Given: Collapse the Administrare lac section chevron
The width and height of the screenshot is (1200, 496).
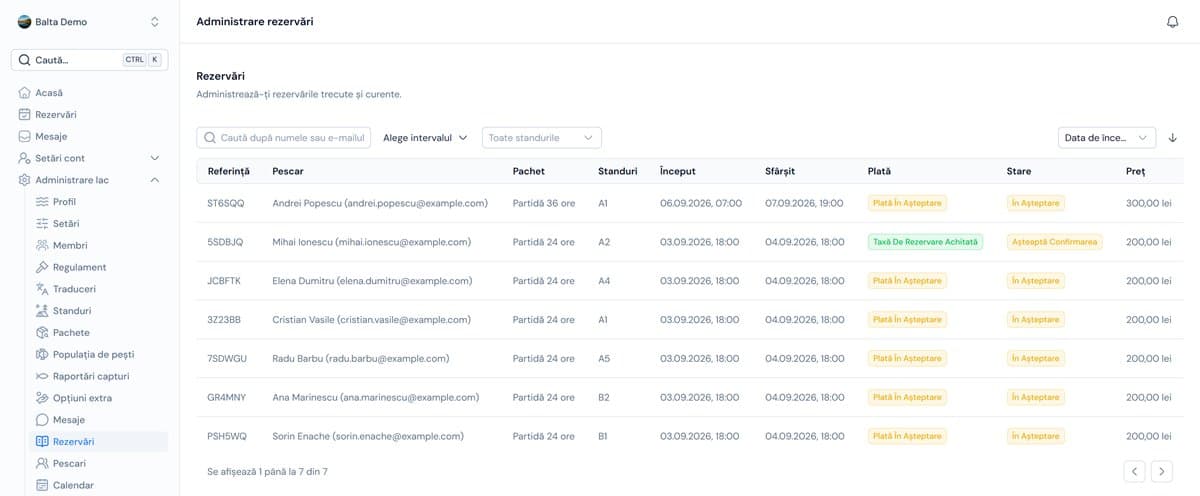Looking at the screenshot, I should click(x=155, y=180).
